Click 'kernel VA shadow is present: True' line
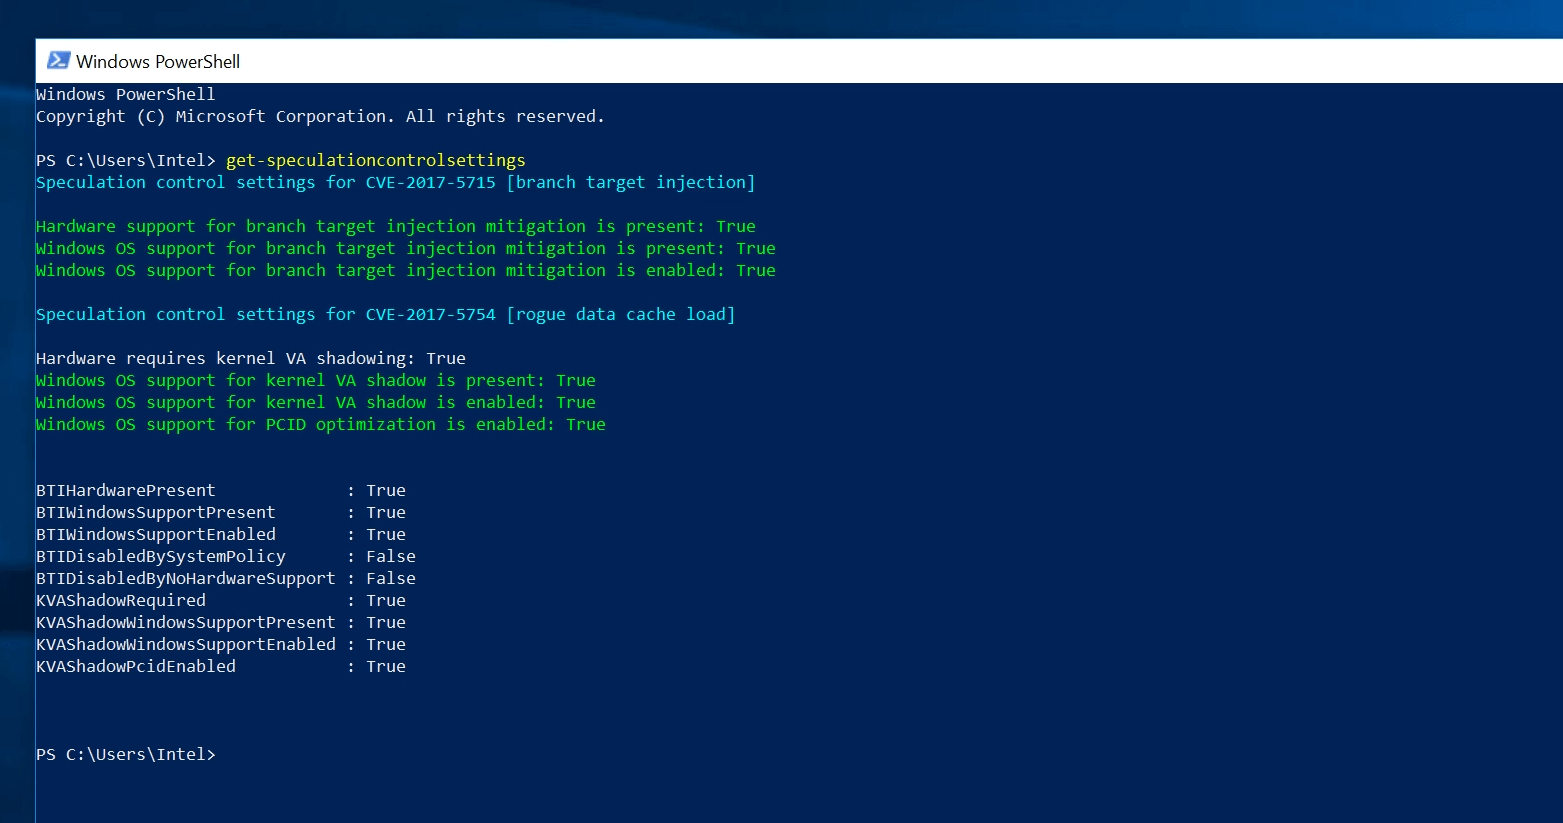The height and width of the screenshot is (823, 1563). point(316,381)
